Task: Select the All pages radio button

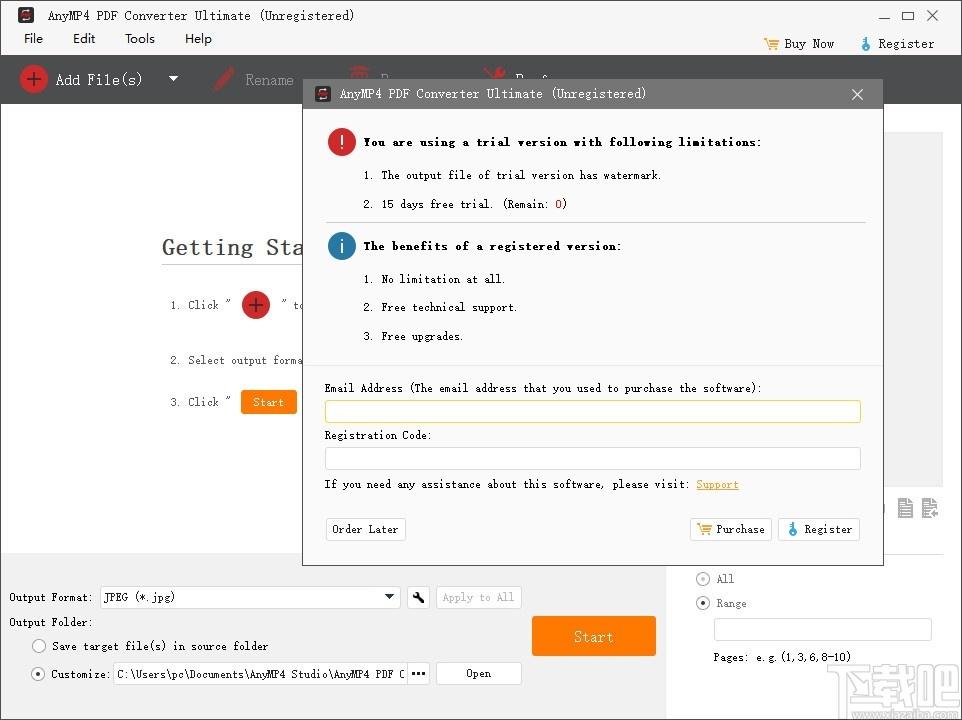Action: tap(702, 579)
